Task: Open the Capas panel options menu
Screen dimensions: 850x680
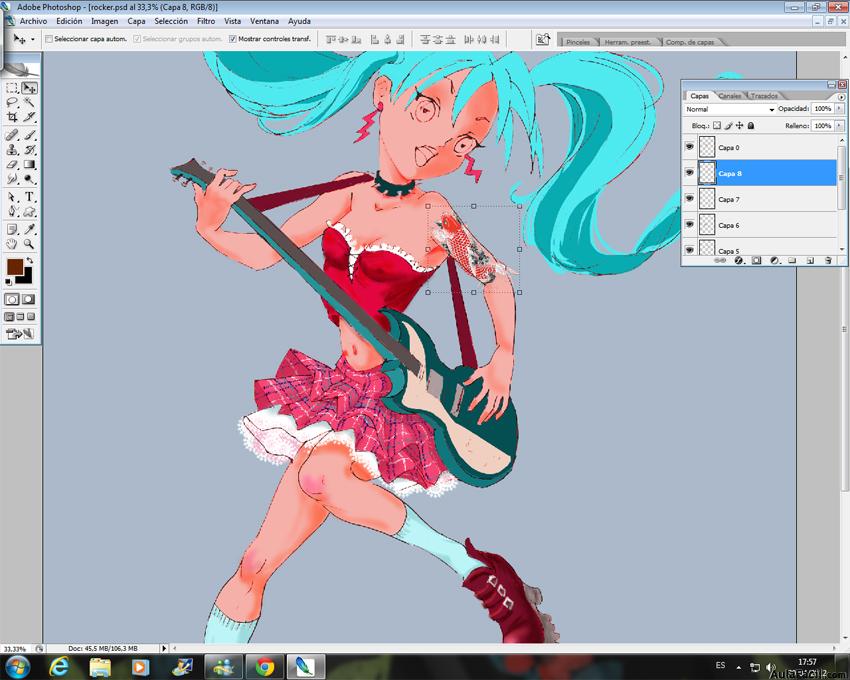Action: click(x=841, y=97)
